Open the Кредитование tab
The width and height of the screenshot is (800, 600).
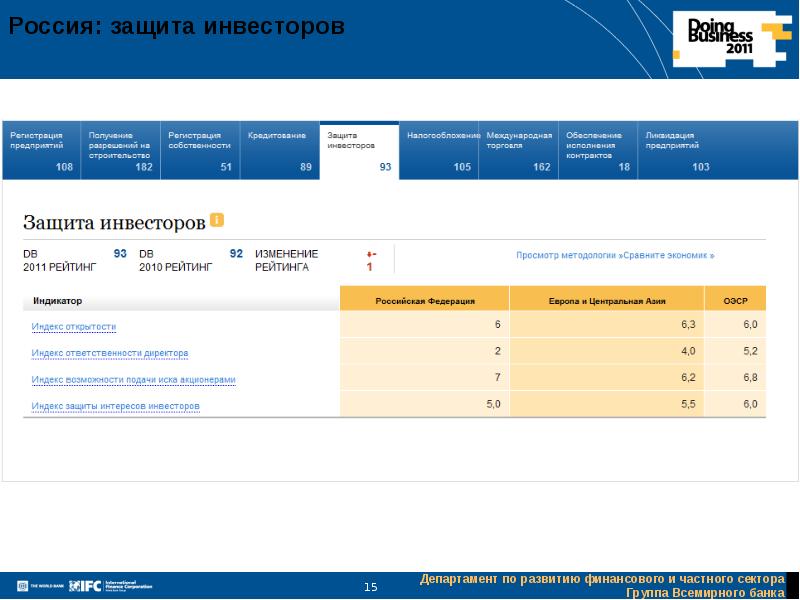click(279, 151)
